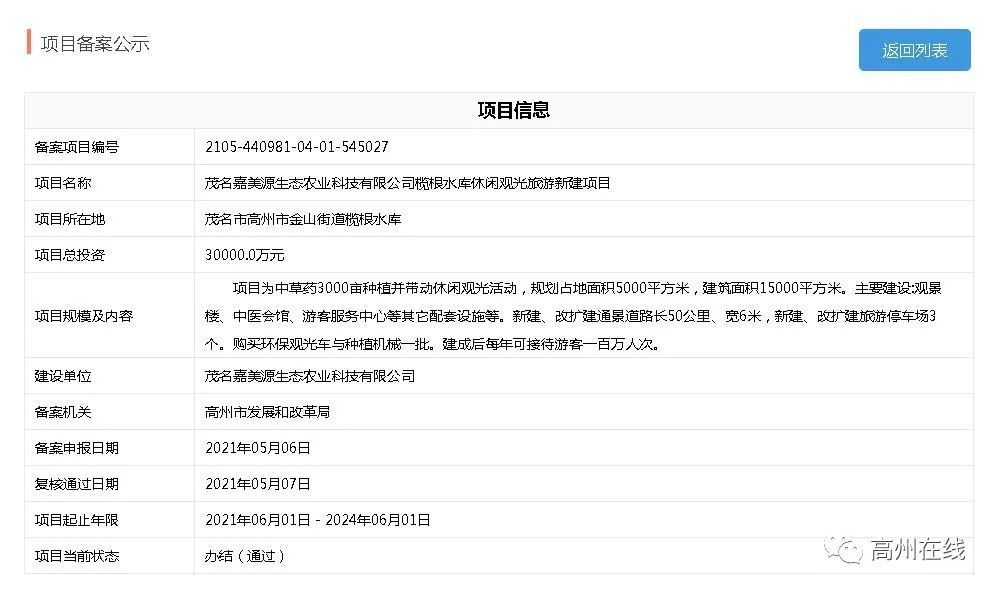This screenshot has width=998, height=593.
Task: Select date 2021年05月07日
Action: pyautogui.click(x=258, y=484)
